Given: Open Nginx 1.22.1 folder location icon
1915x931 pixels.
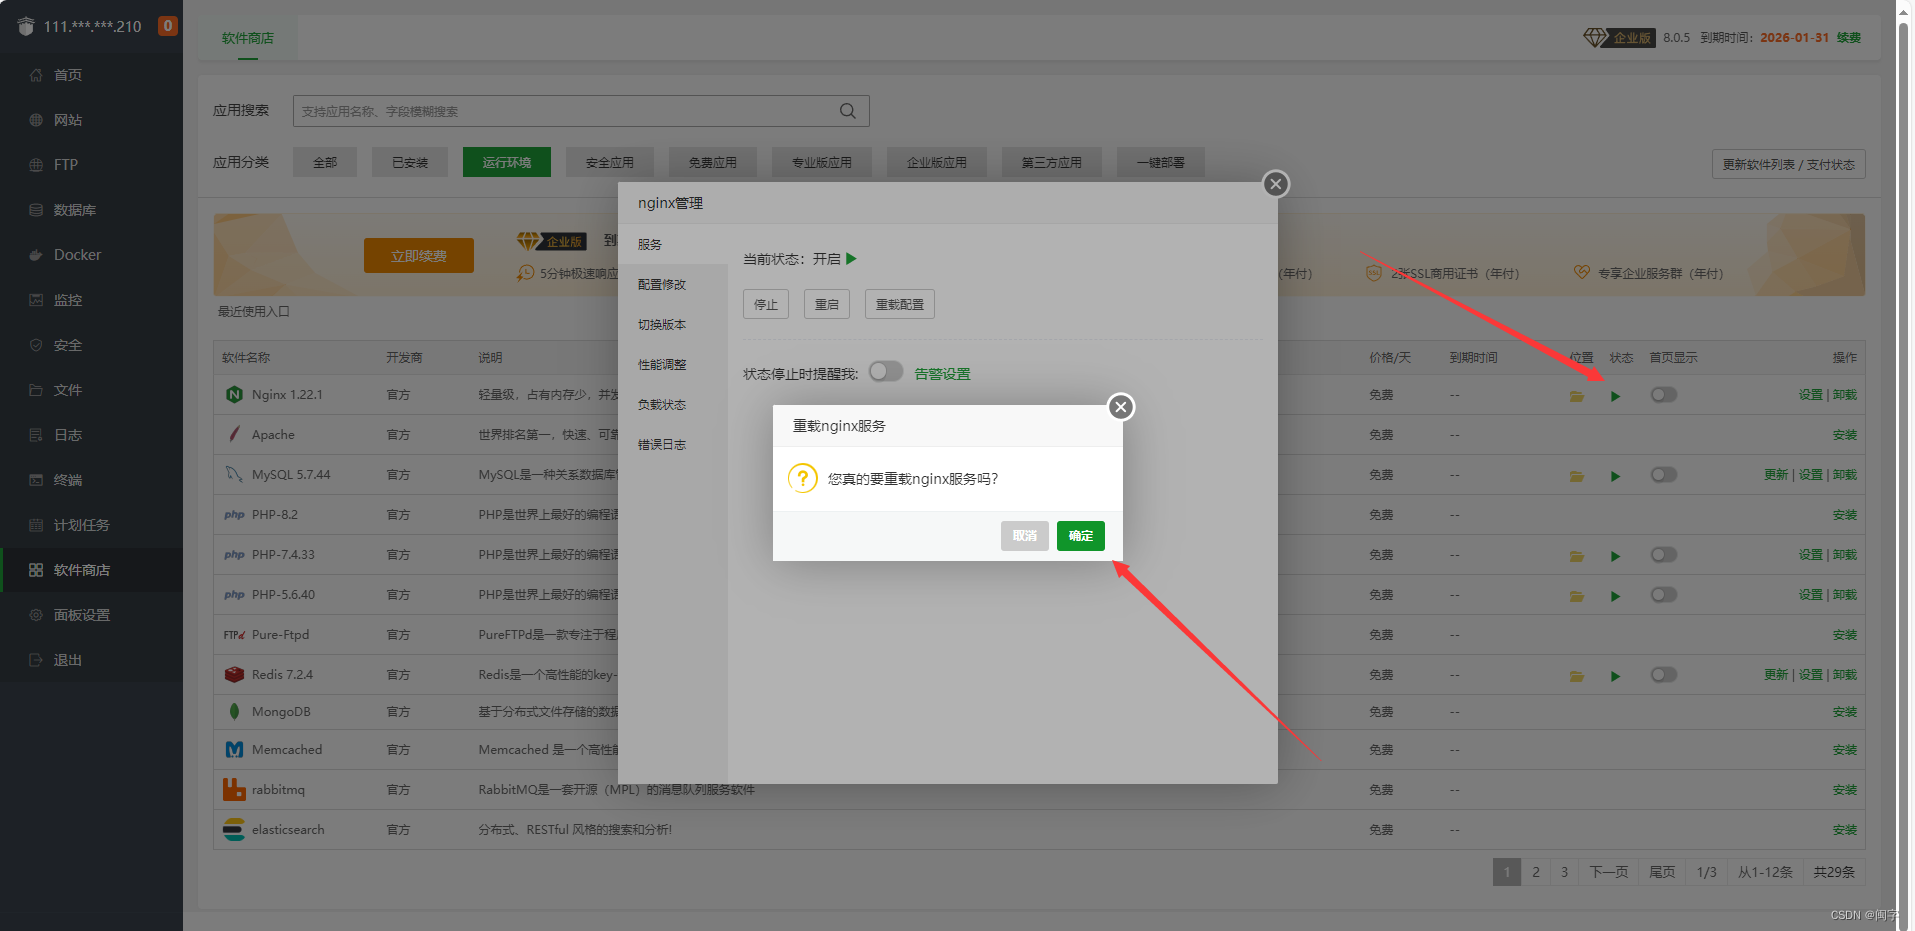Looking at the screenshot, I should point(1577,396).
